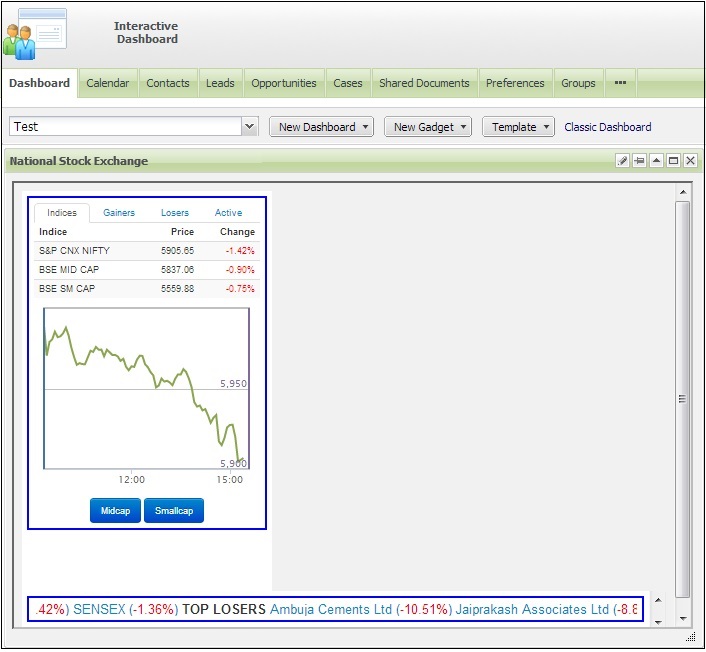The image size is (706, 652).
Task: Click the -0.90% change value
Action: (240, 270)
